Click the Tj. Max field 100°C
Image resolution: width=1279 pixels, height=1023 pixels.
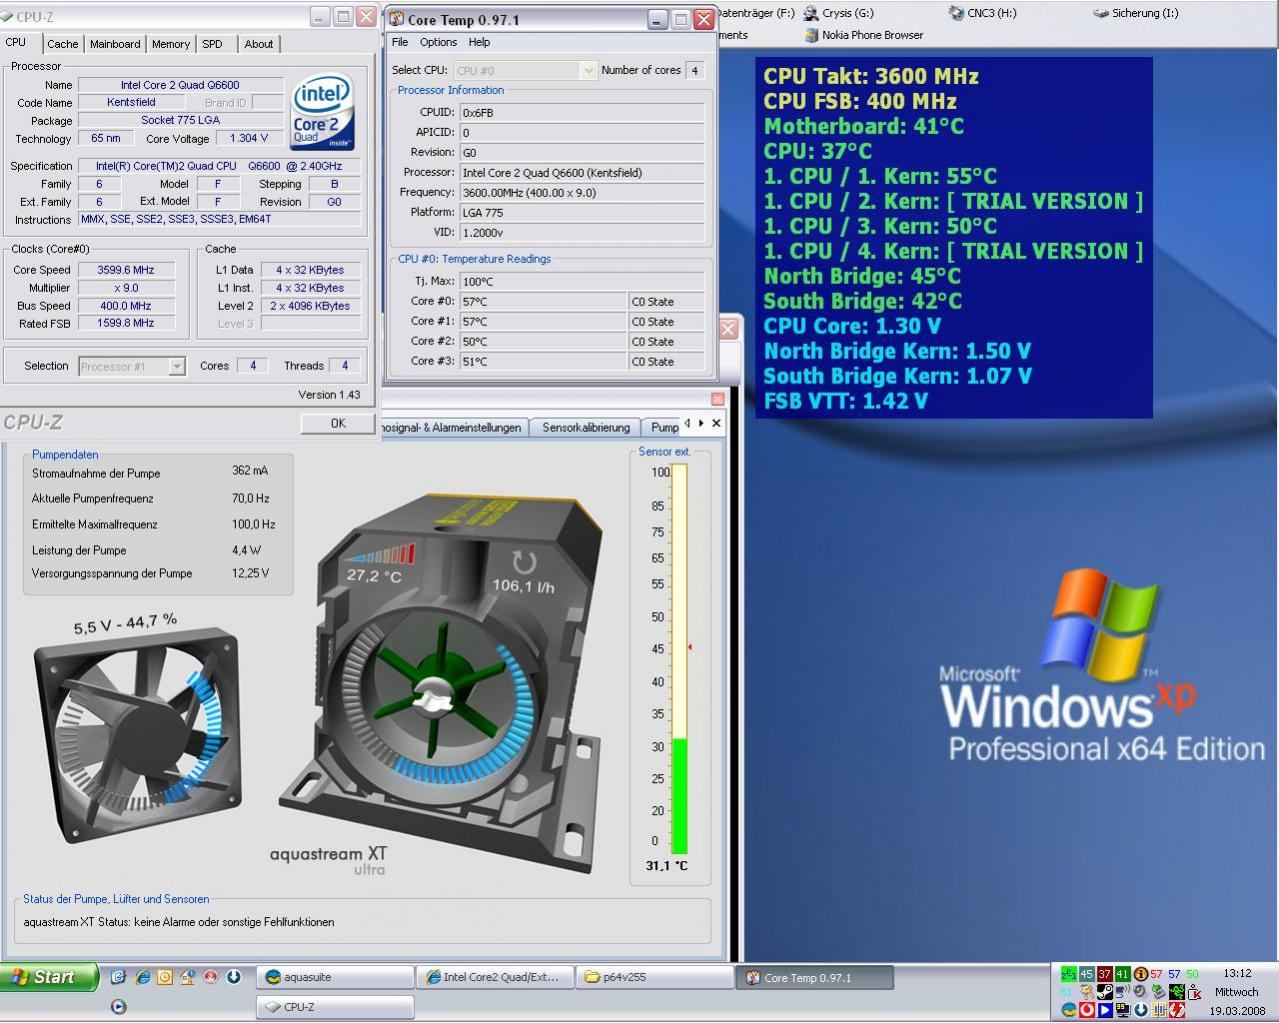point(581,281)
